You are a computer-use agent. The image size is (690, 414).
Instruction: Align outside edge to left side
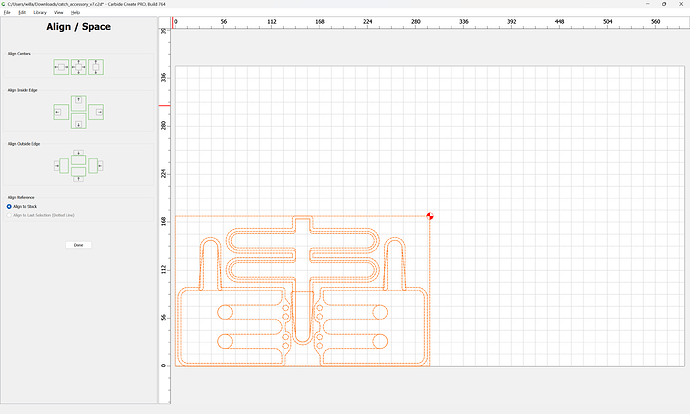(x=61, y=166)
